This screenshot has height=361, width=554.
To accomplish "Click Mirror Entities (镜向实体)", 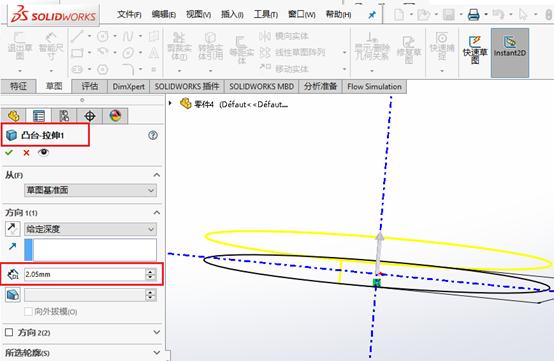I will pyautogui.click(x=284, y=36).
